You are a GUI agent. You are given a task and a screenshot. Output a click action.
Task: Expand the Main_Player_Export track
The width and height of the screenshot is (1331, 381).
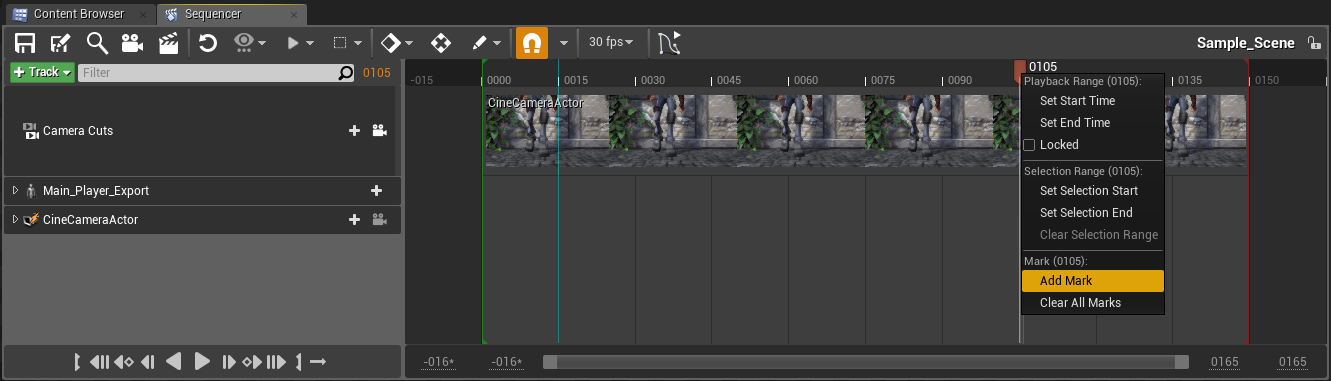pos(15,190)
